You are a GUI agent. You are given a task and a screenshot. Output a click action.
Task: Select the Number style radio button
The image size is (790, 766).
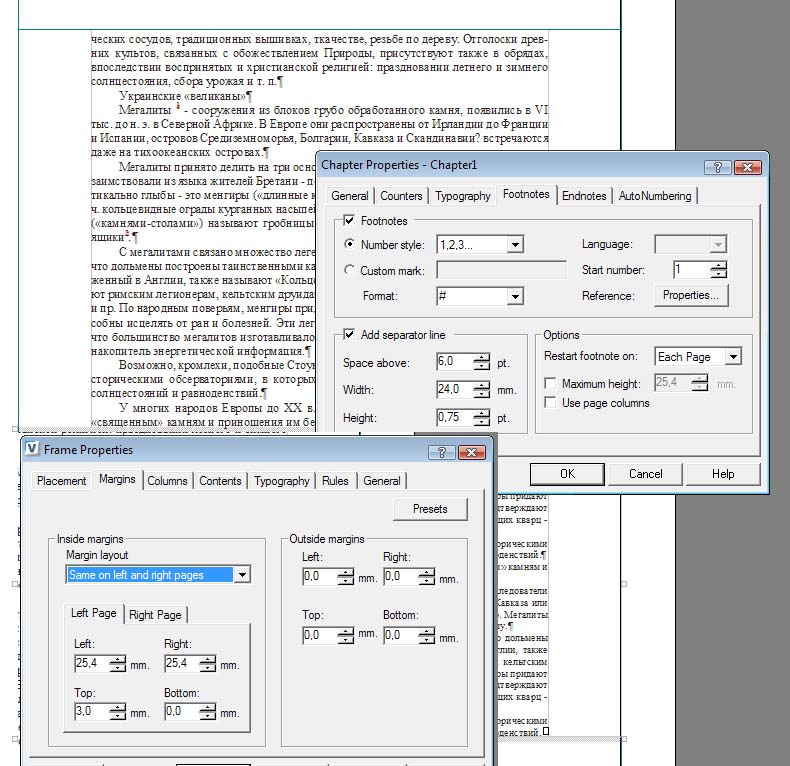click(x=349, y=244)
